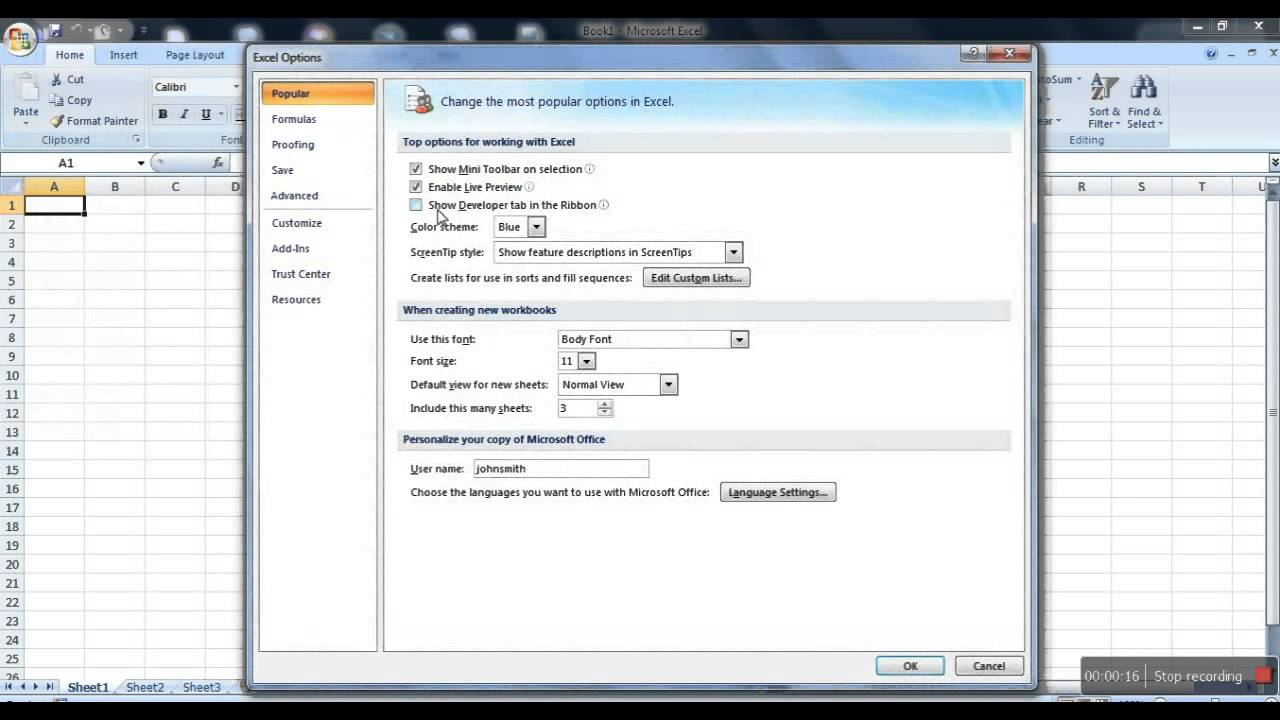Select the Add-Ins category
Image resolution: width=1280 pixels, height=720 pixels.
[318, 248]
